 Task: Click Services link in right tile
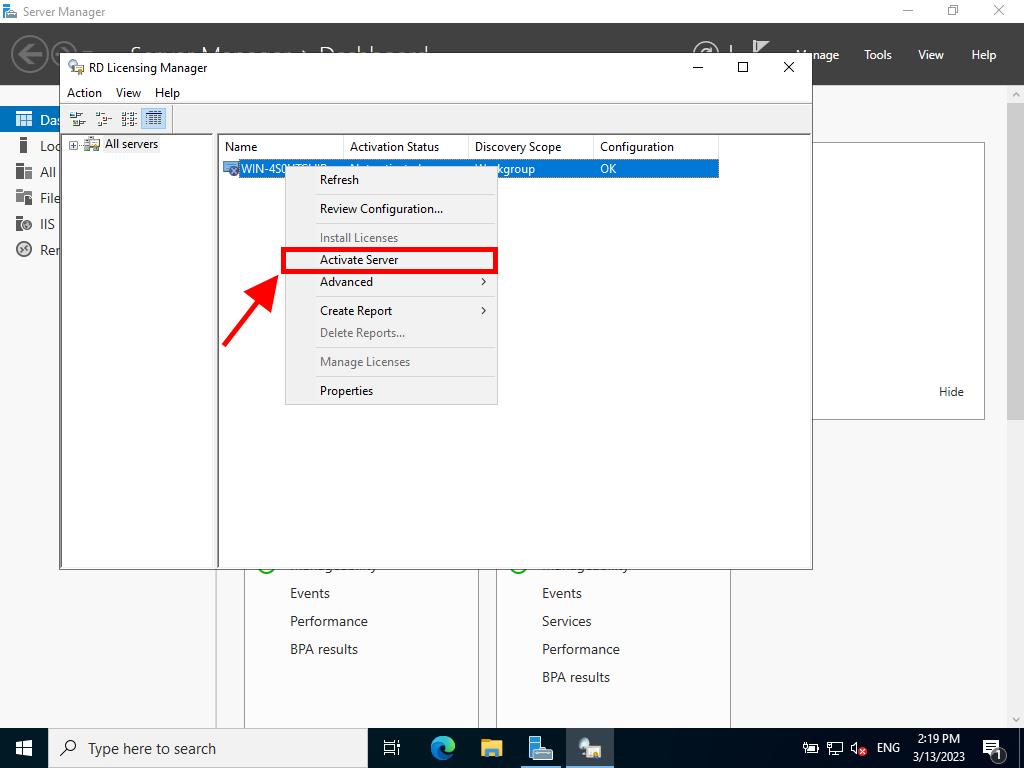566,621
